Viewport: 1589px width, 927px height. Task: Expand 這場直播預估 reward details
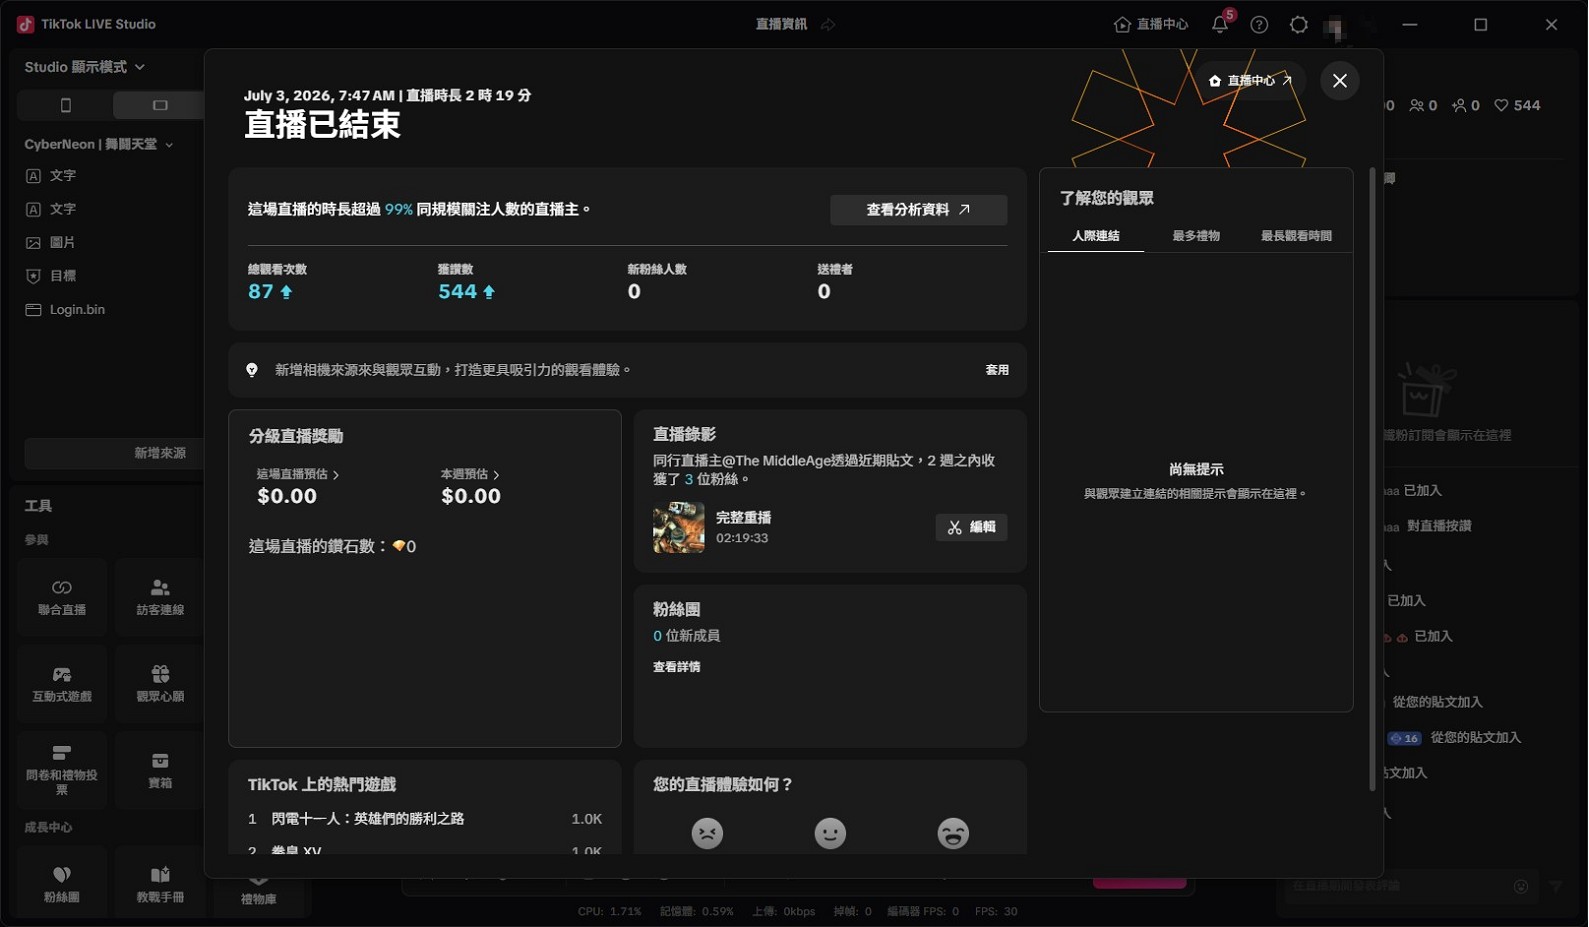pyautogui.click(x=298, y=474)
